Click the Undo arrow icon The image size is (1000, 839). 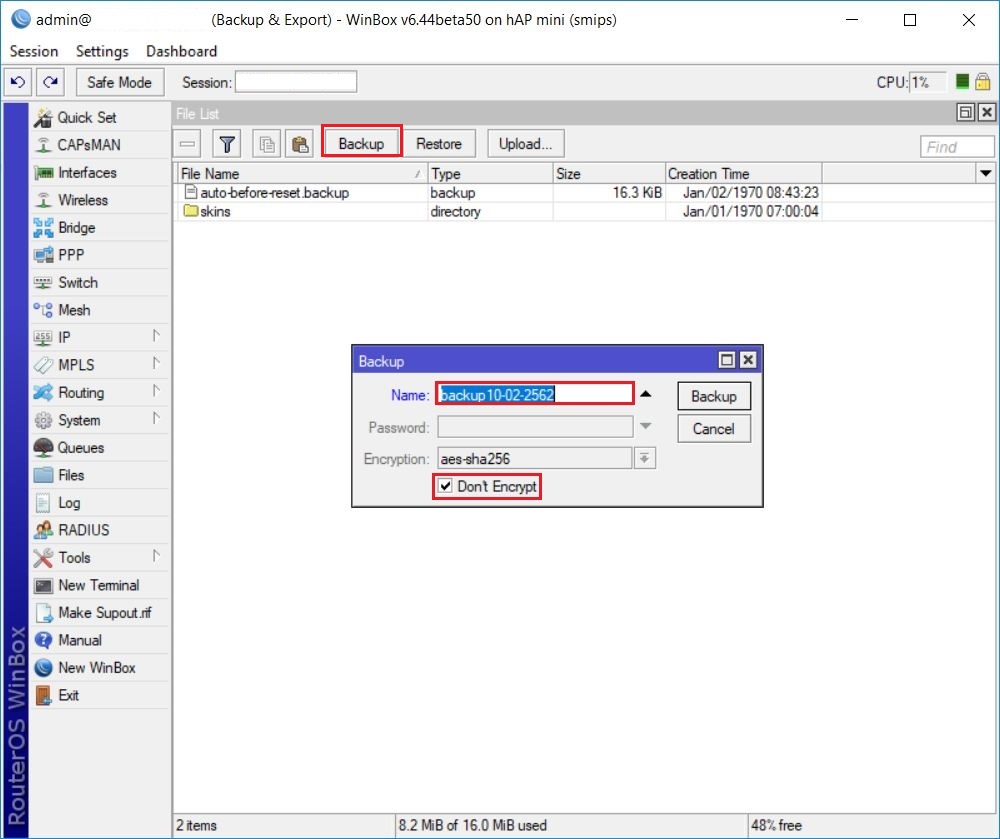click(x=17, y=81)
